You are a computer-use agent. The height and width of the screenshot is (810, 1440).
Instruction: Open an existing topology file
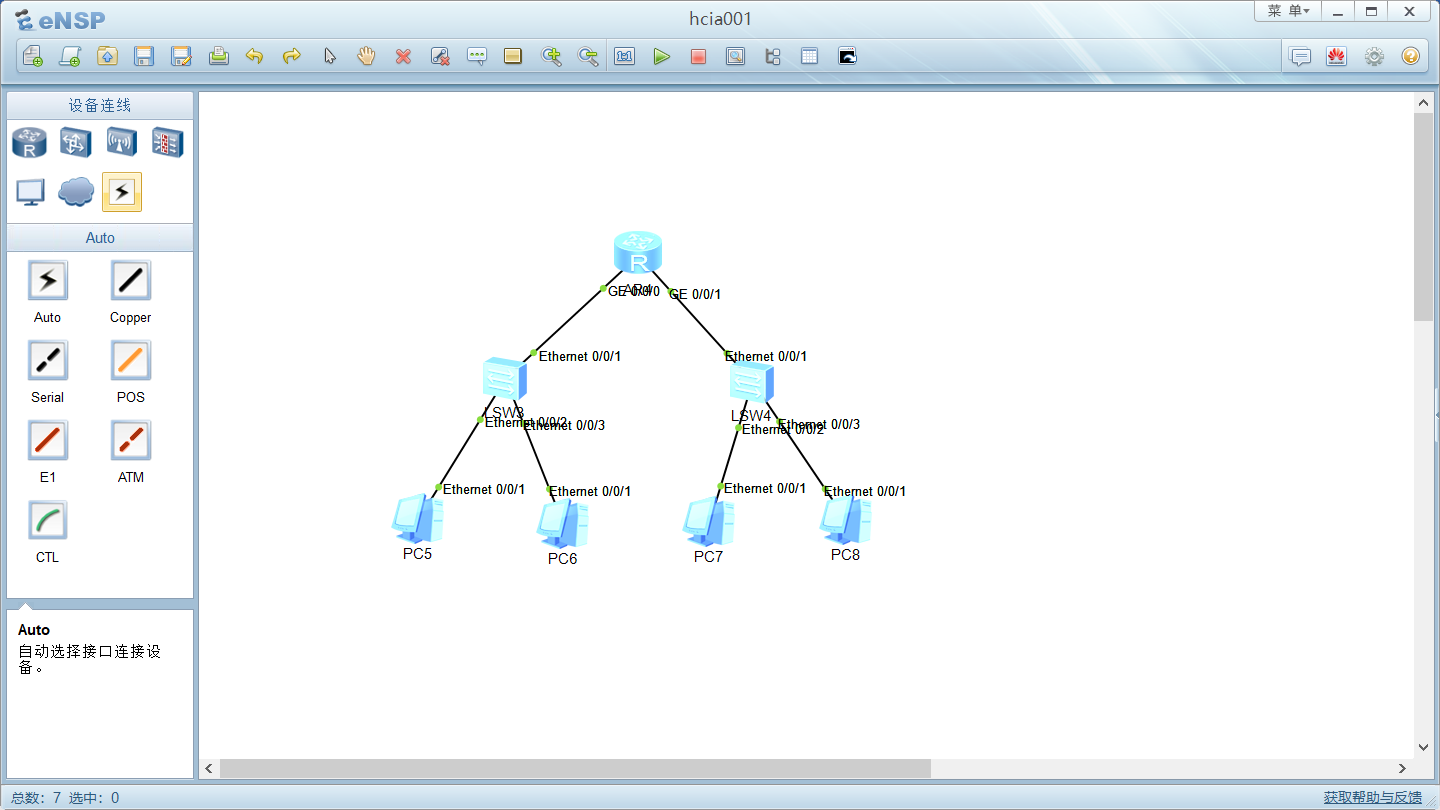click(107, 57)
